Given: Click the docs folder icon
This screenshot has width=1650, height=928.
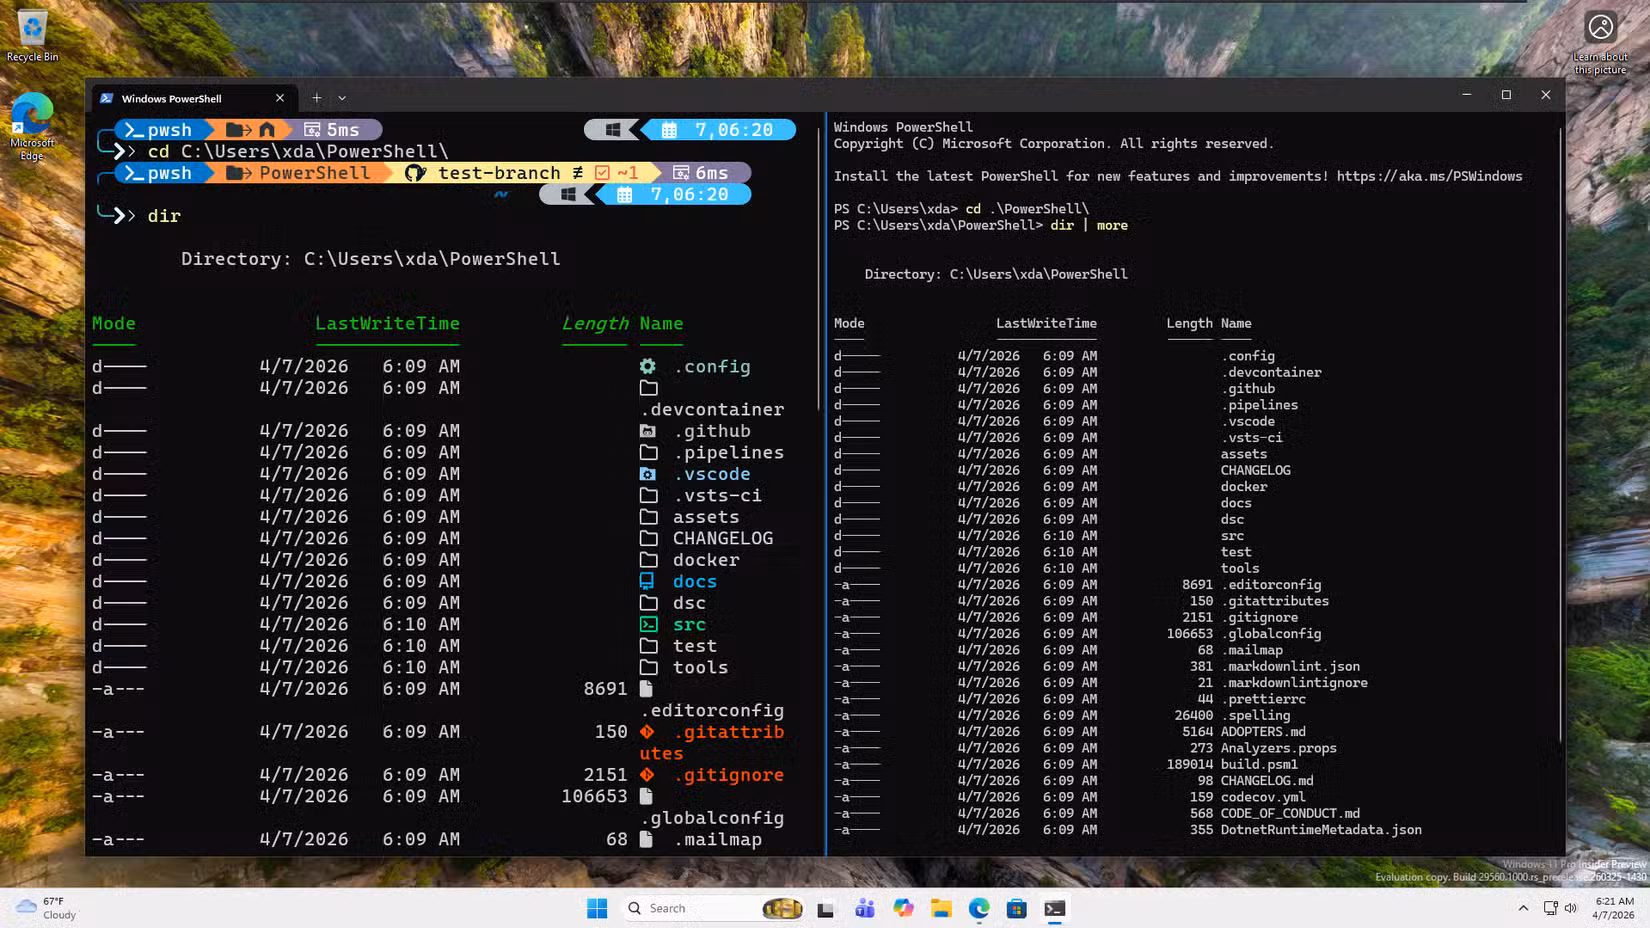Looking at the screenshot, I should coord(648,581).
